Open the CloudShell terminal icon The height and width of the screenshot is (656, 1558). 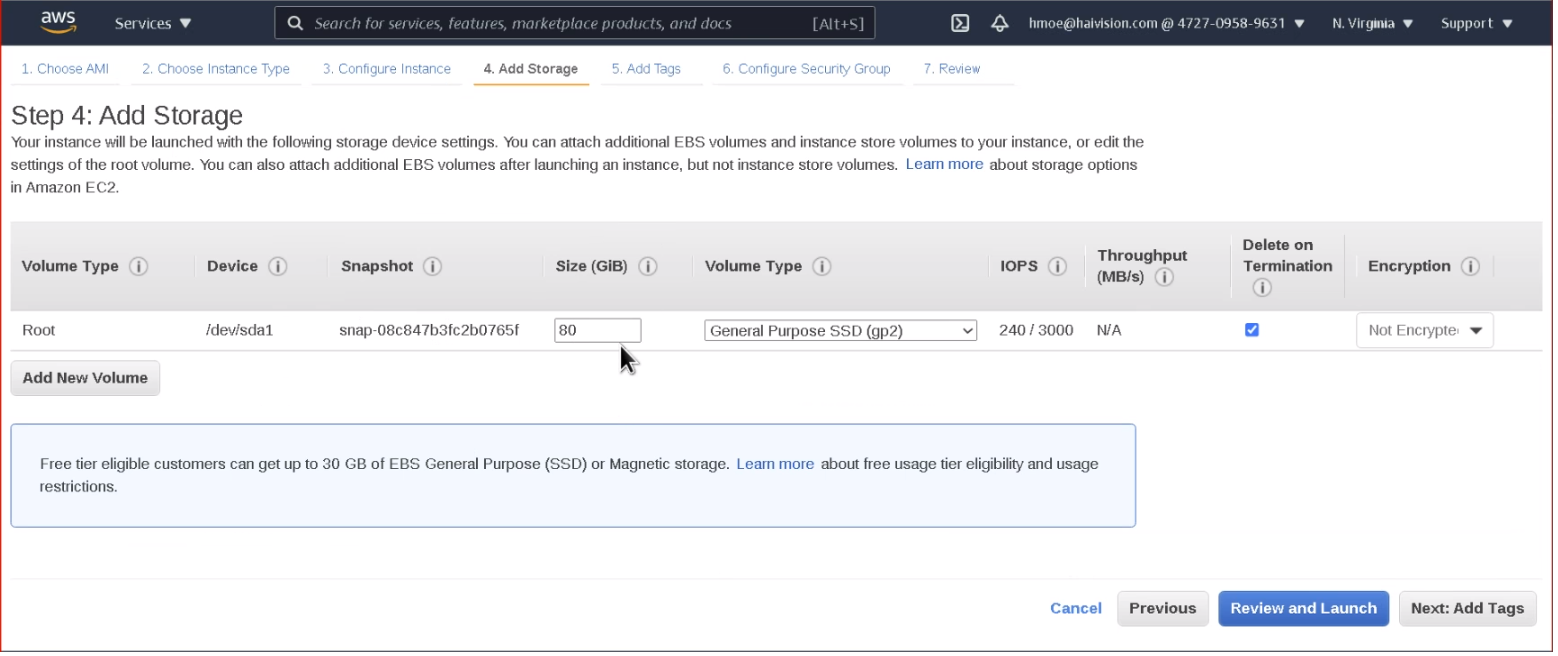(960, 23)
